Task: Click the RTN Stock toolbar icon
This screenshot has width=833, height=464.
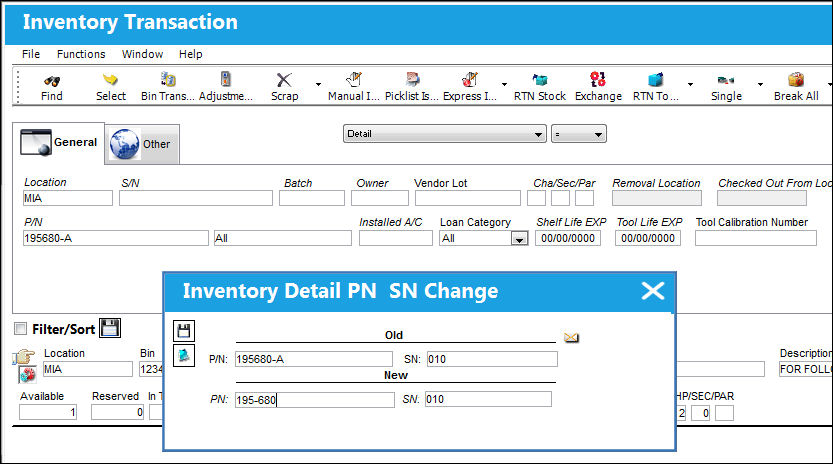Action: point(540,80)
